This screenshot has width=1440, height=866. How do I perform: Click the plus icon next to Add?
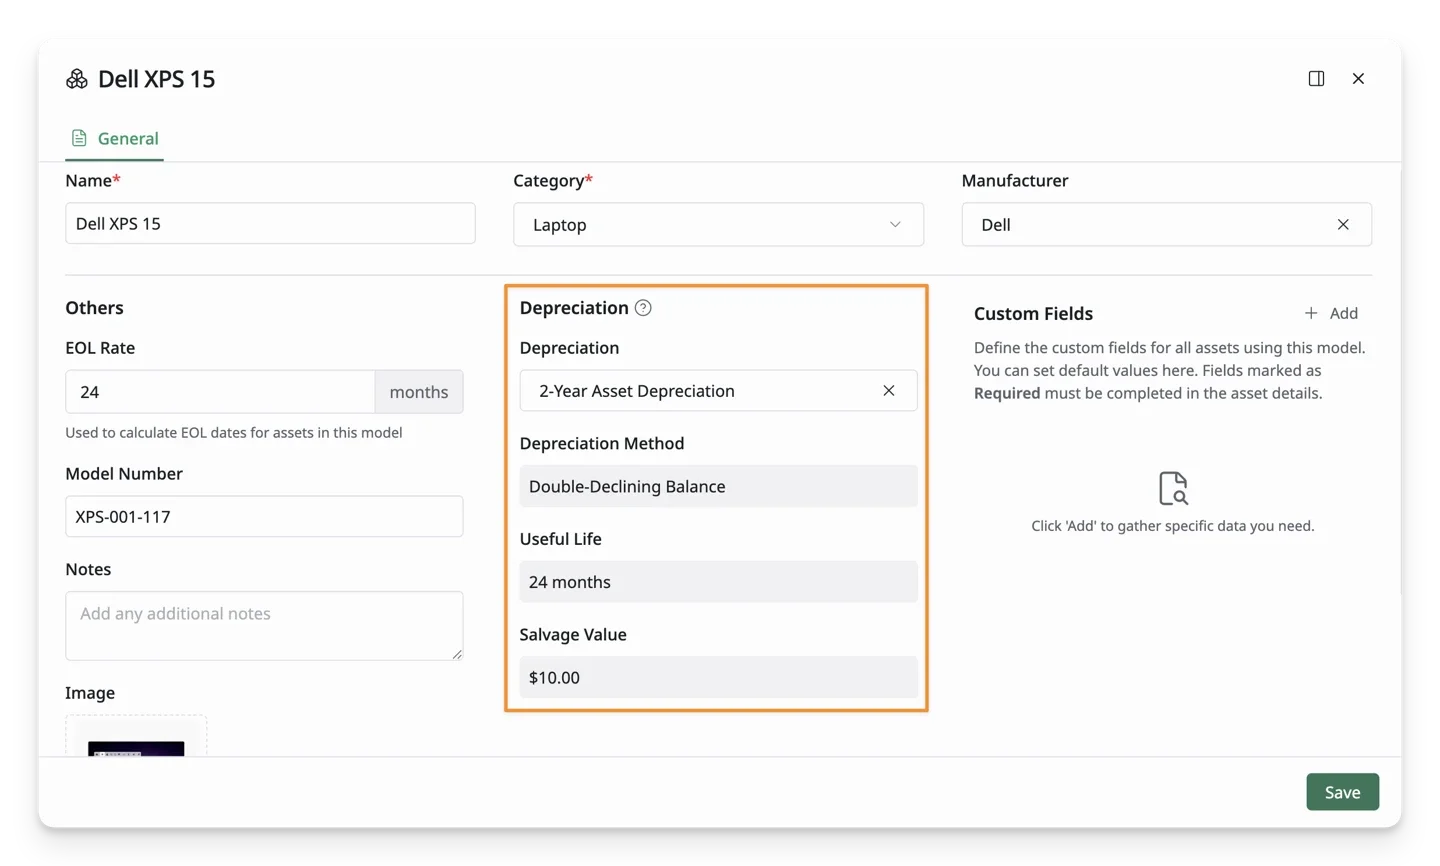(1310, 313)
